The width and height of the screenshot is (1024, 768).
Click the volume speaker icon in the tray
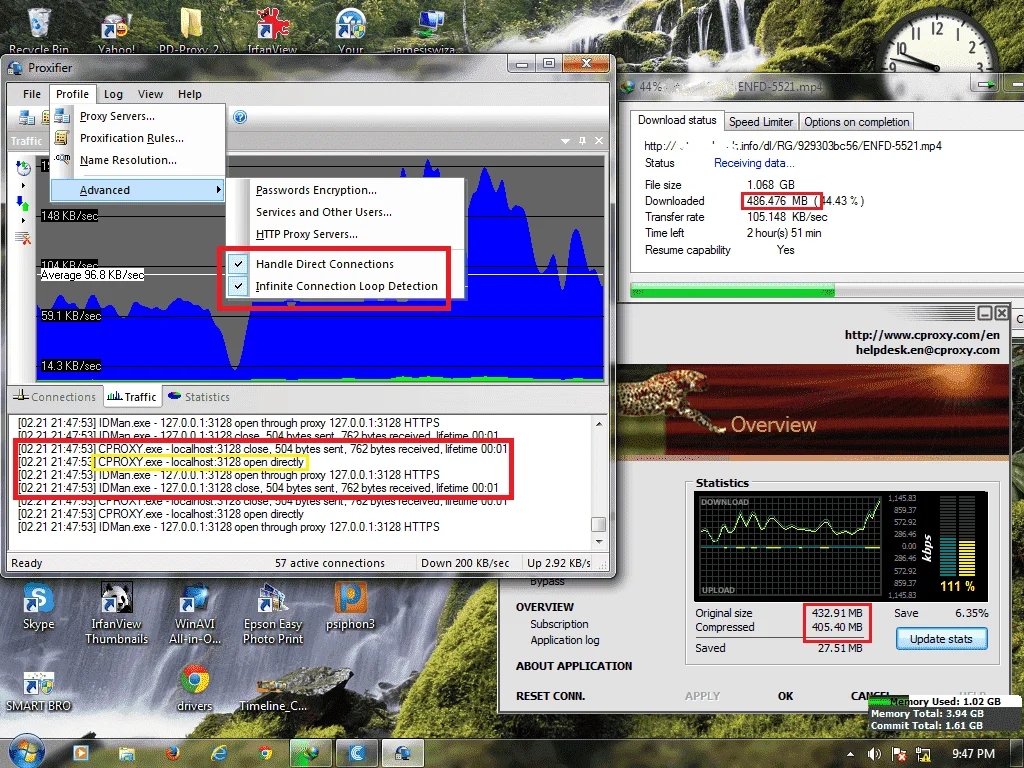[x=874, y=754]
